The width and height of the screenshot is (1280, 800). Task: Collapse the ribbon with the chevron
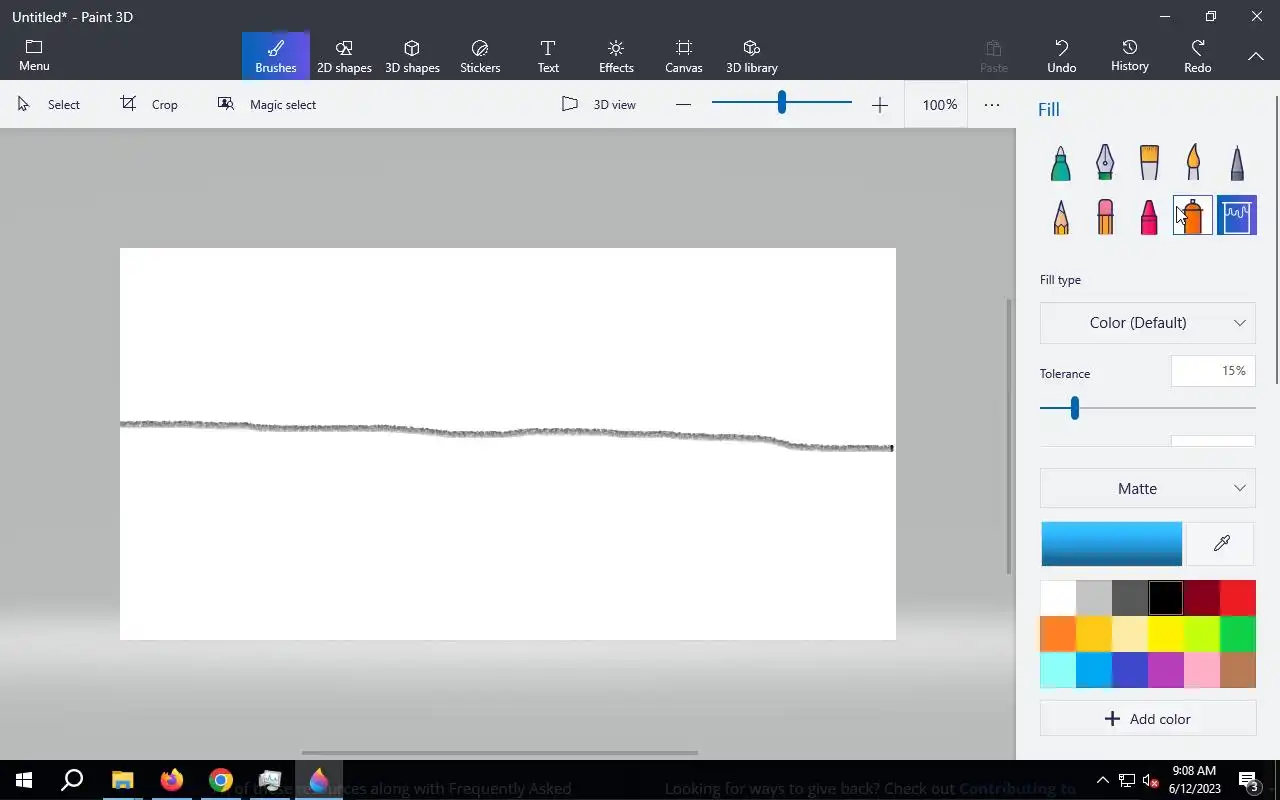click(x=1256, y=56)
